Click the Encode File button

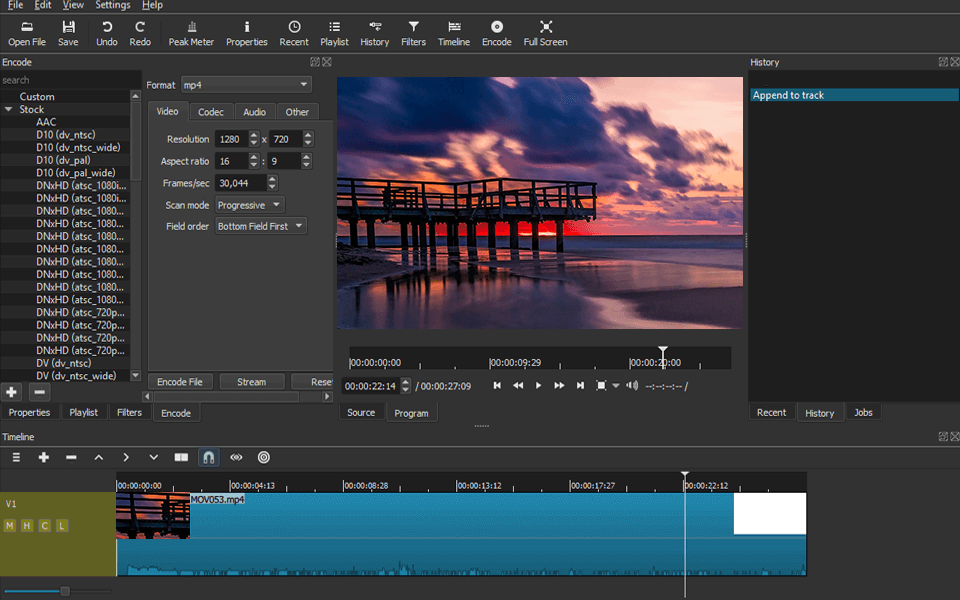coord(181,382)
